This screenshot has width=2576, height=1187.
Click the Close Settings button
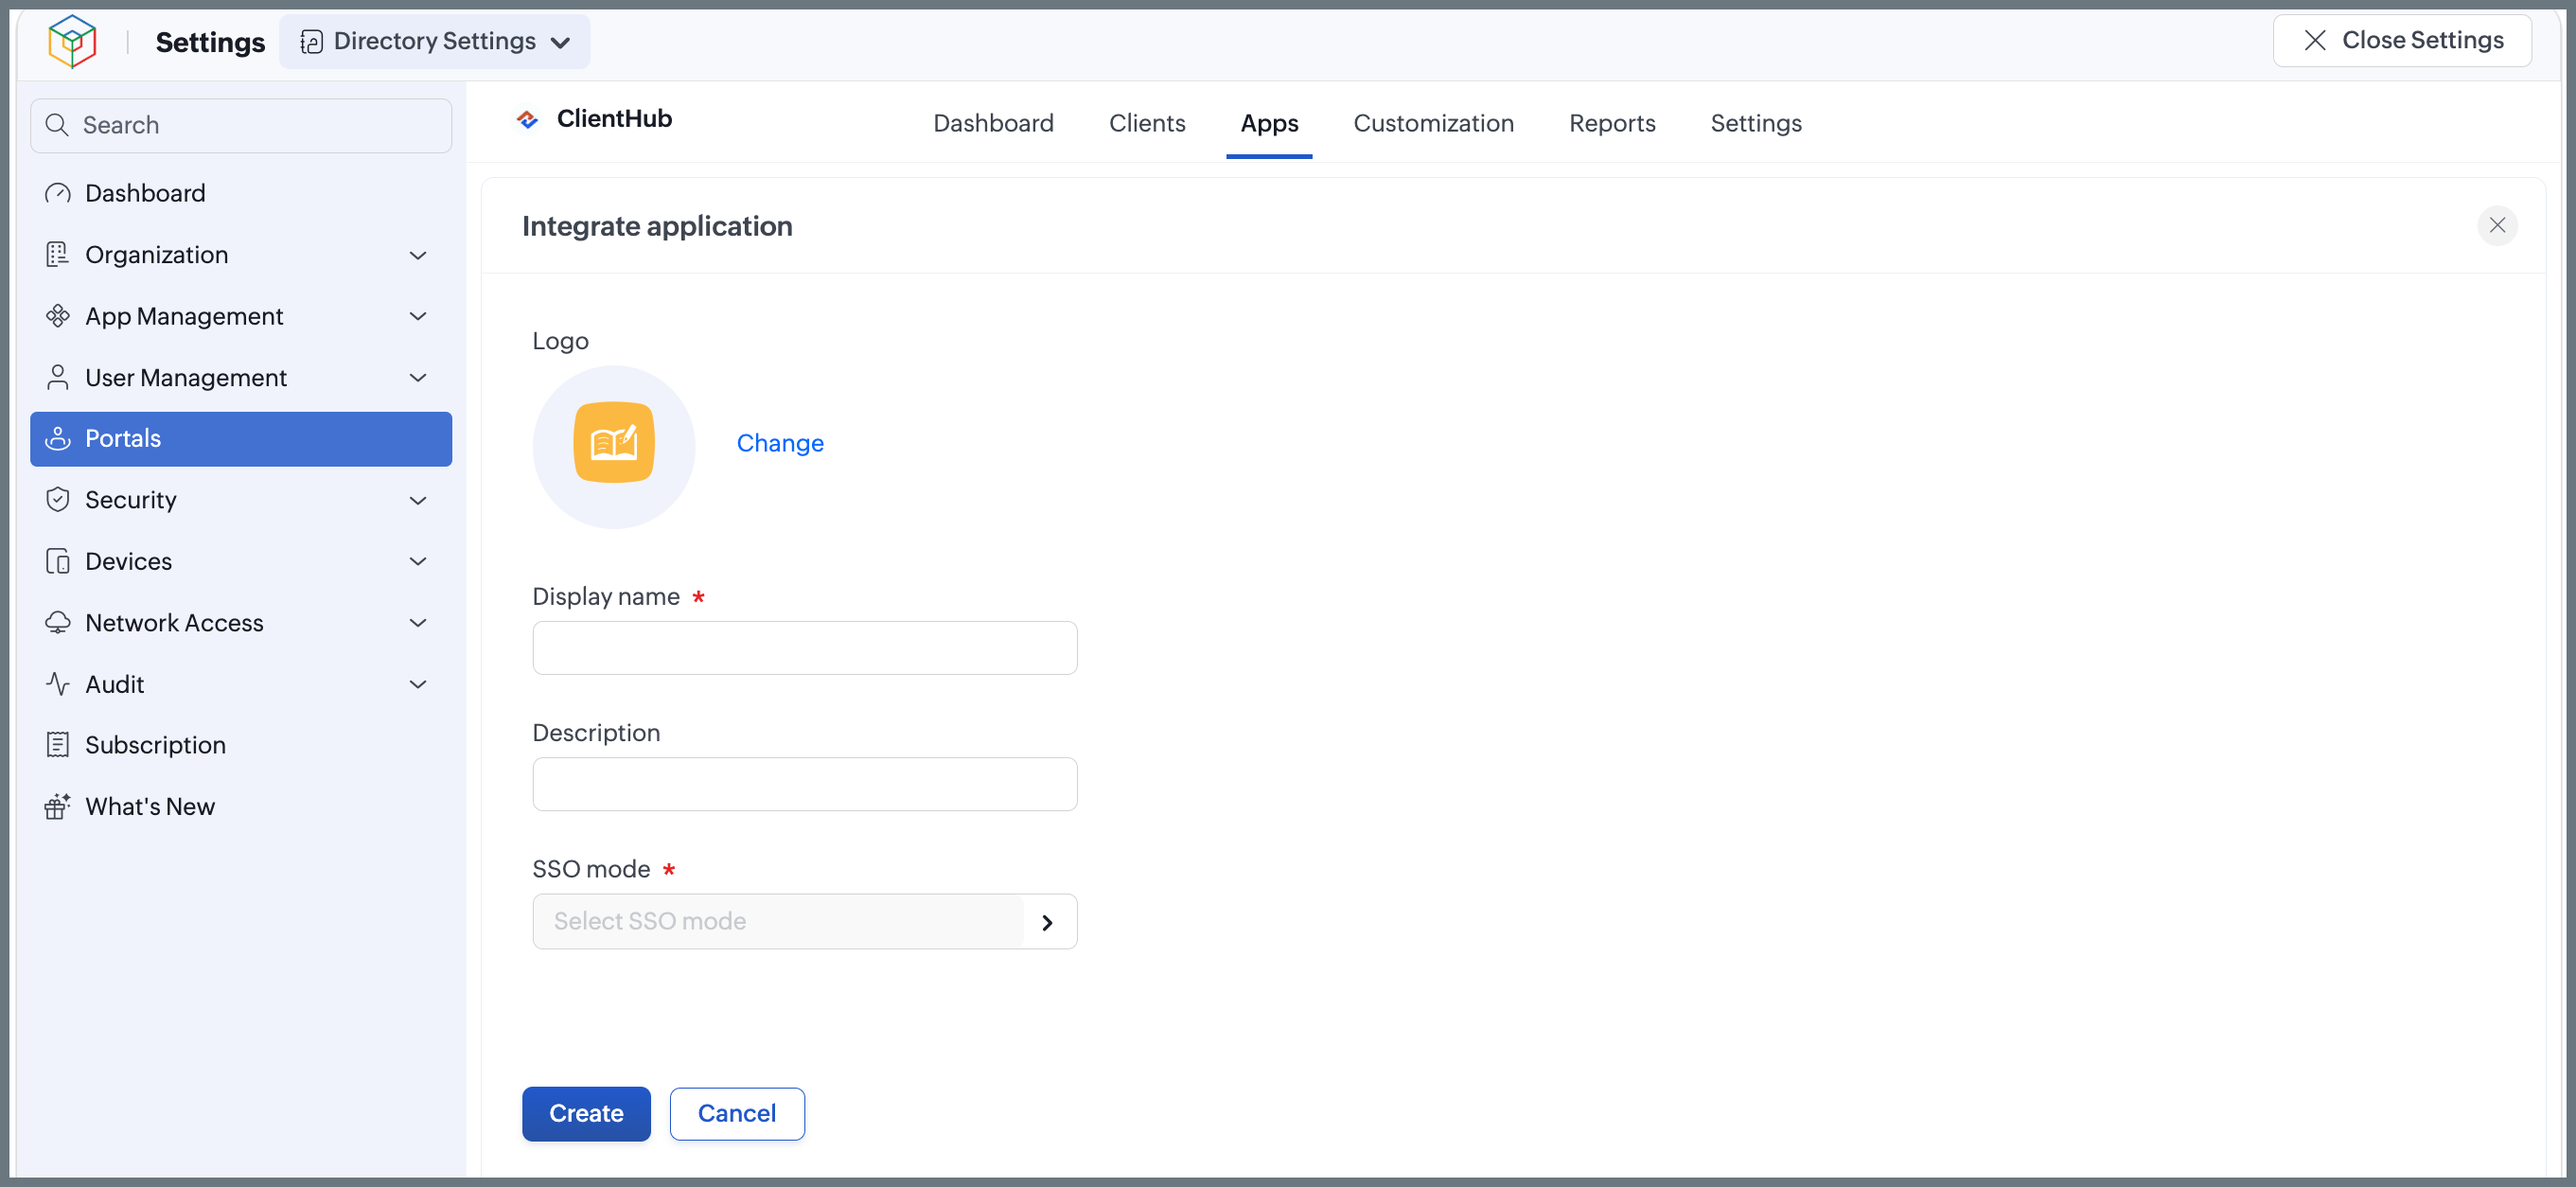tap(2402, 41)
